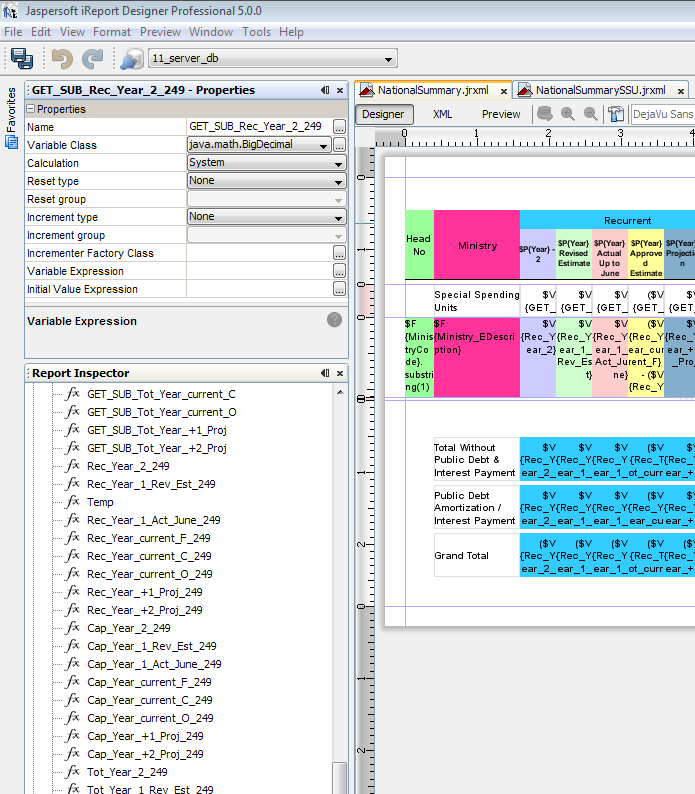This screenshot has width=695, height=794.
Task: Open the Calculation dropdown showing System
Action: [x=266, y=163]
